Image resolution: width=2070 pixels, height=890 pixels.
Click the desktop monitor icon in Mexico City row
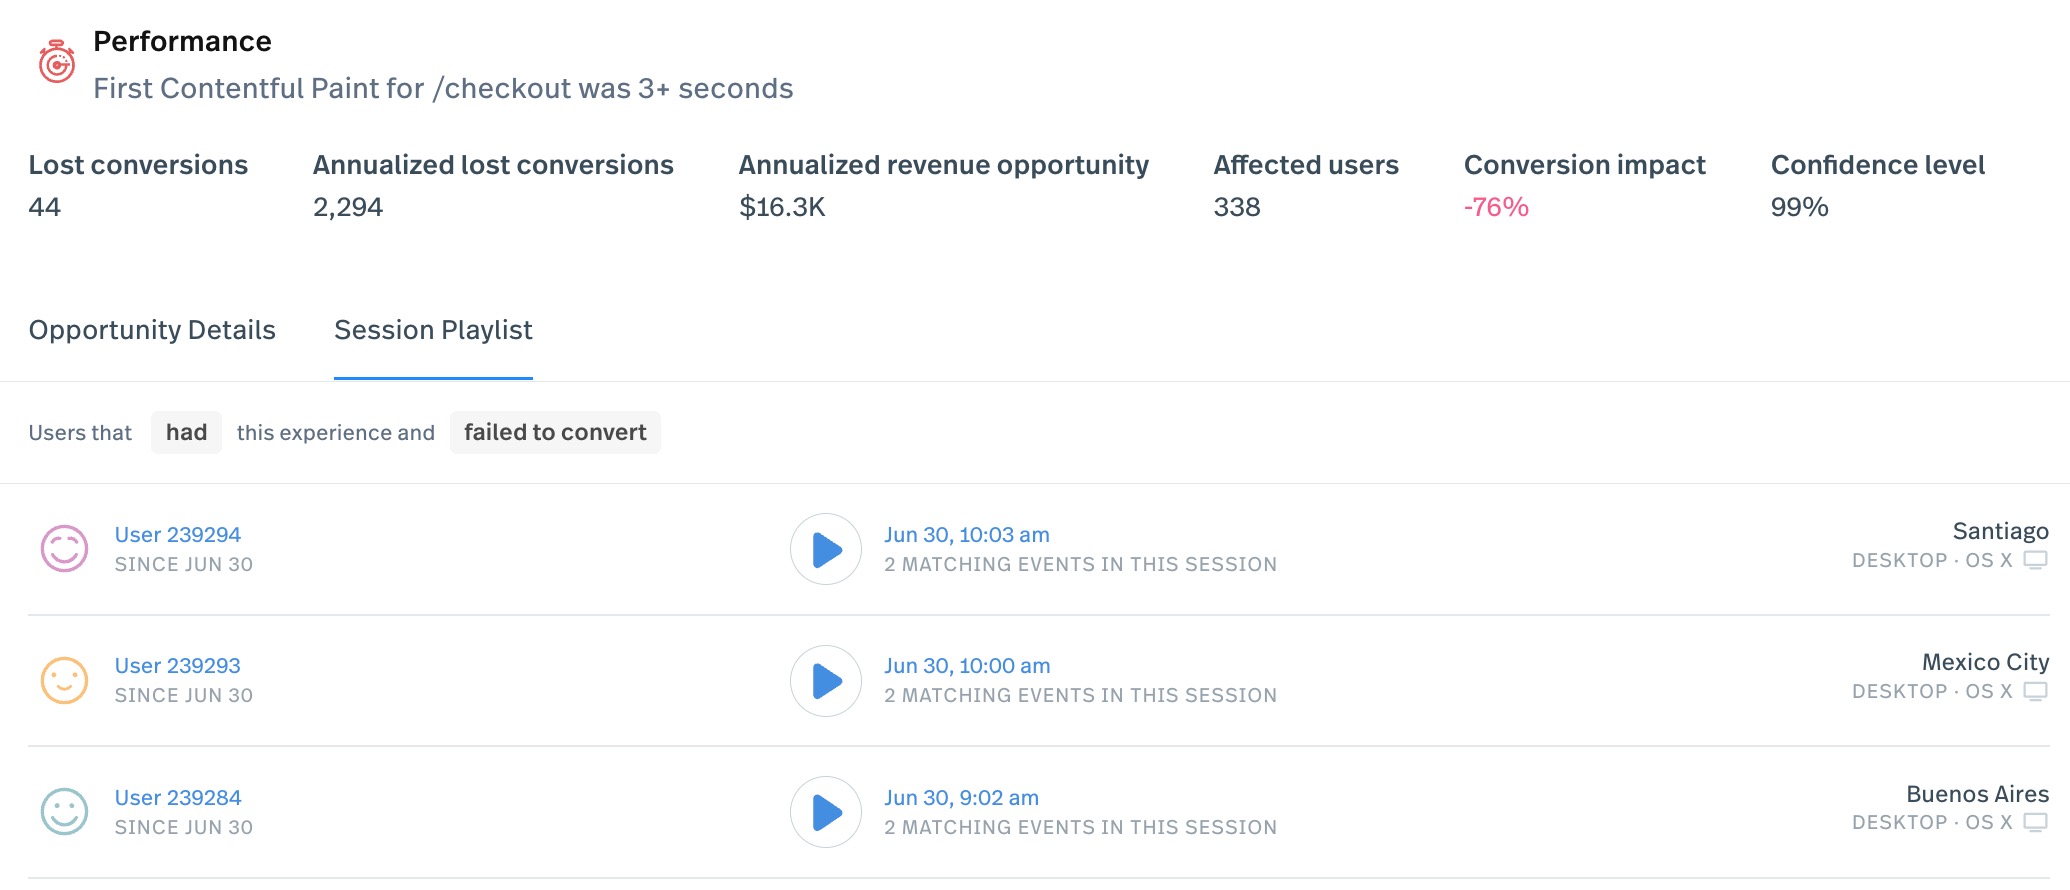(x=2035, y=691)
